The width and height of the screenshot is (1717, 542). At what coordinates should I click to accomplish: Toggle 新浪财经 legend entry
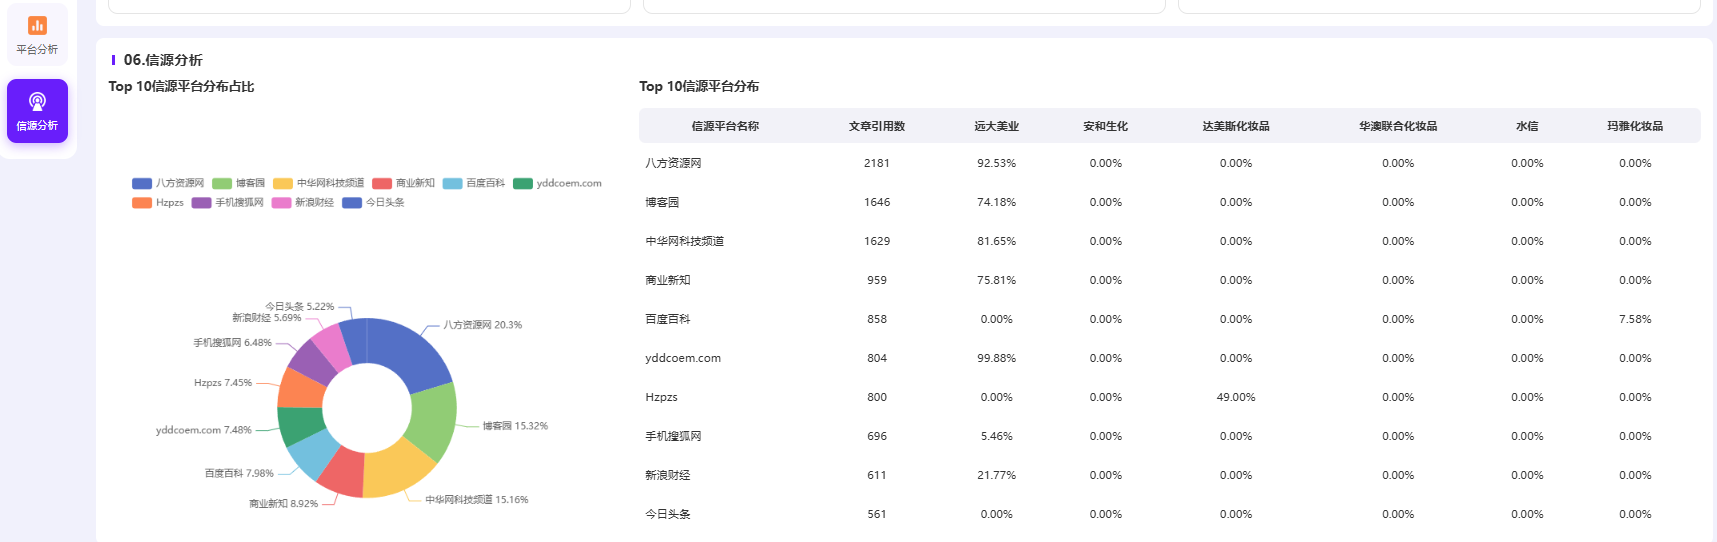[303, 203]
